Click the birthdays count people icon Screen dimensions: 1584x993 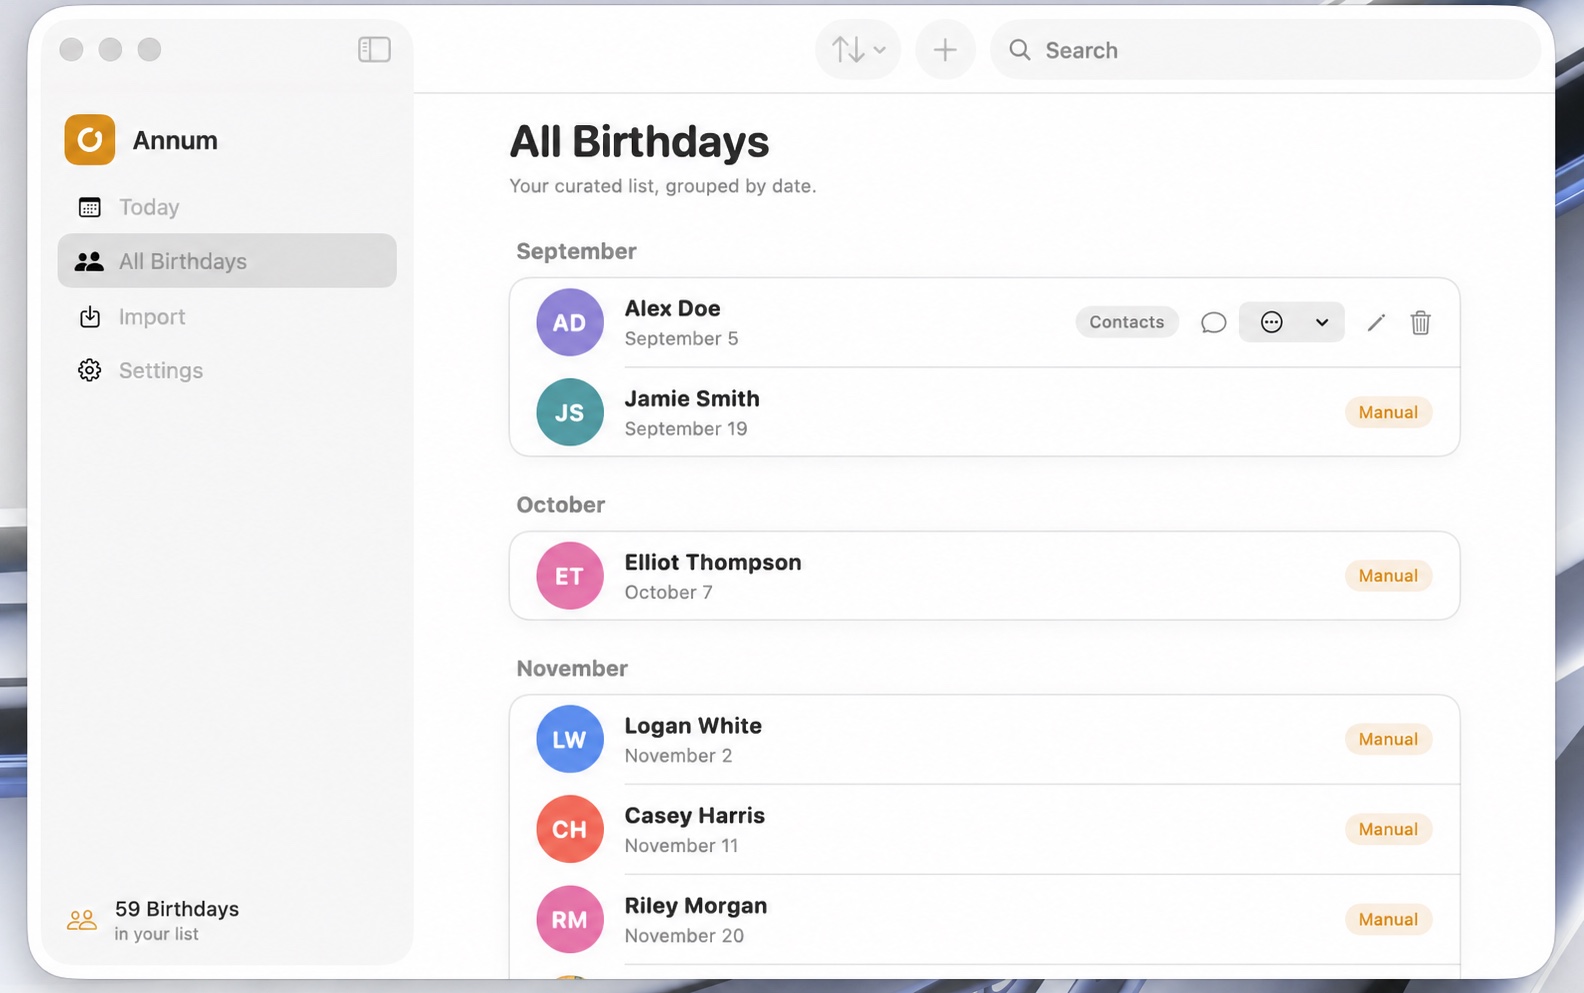[82, 920]
